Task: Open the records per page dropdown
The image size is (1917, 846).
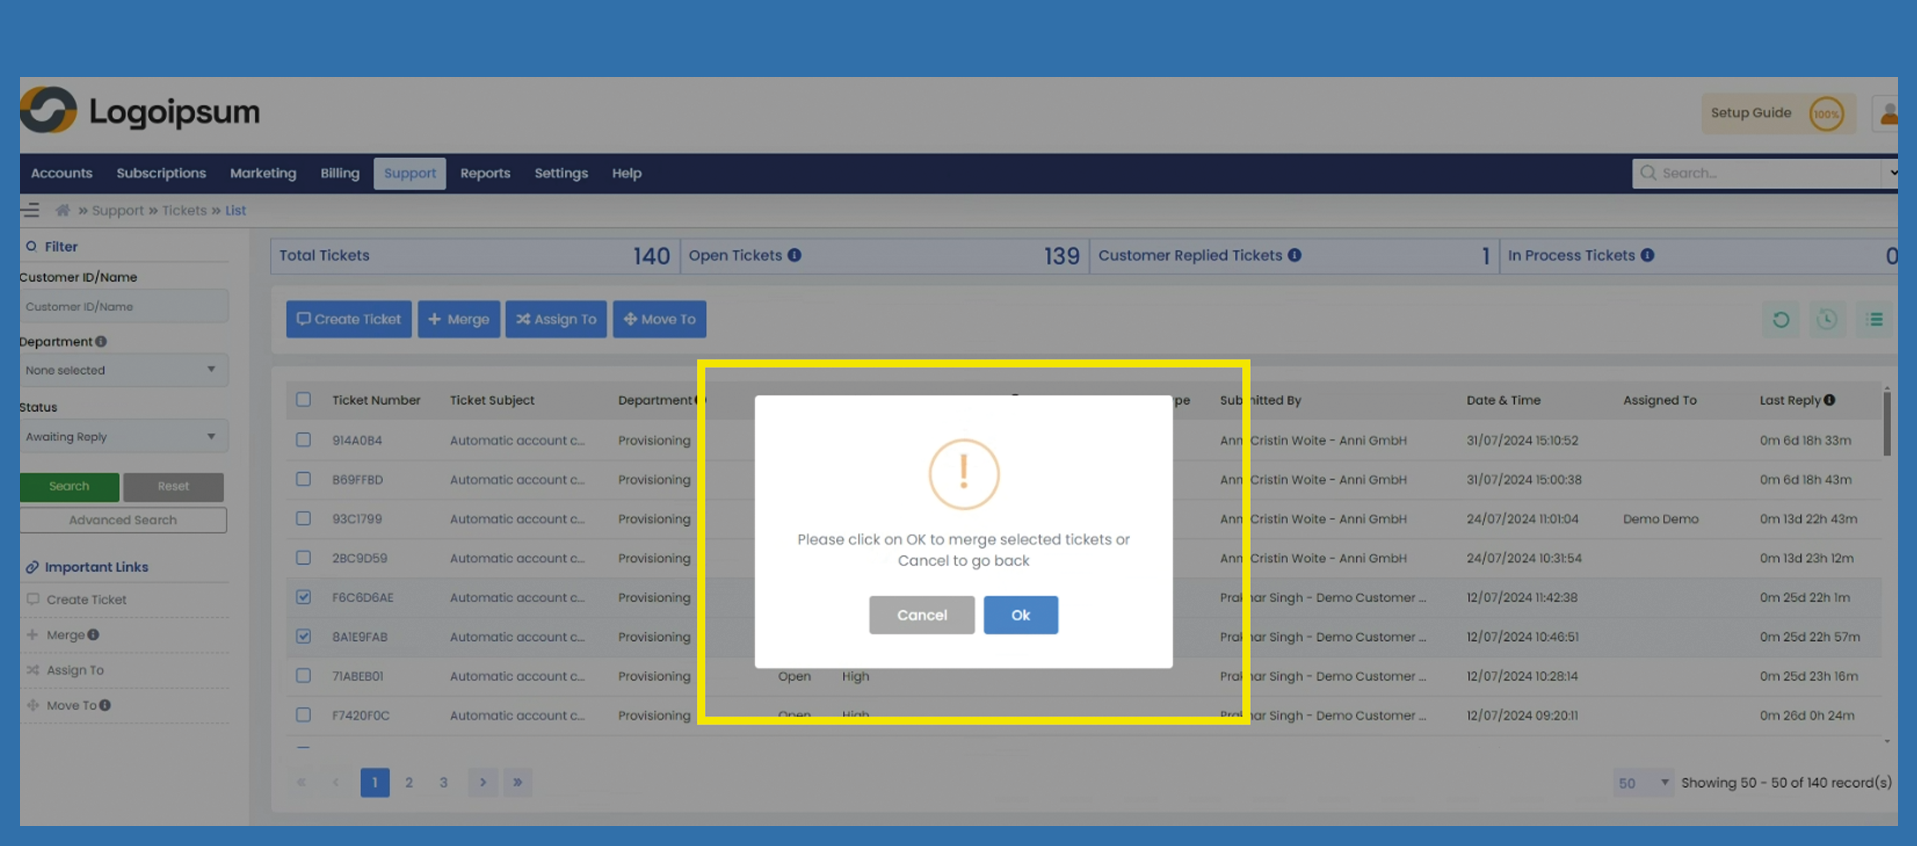Action: [x=1643, y=783]
